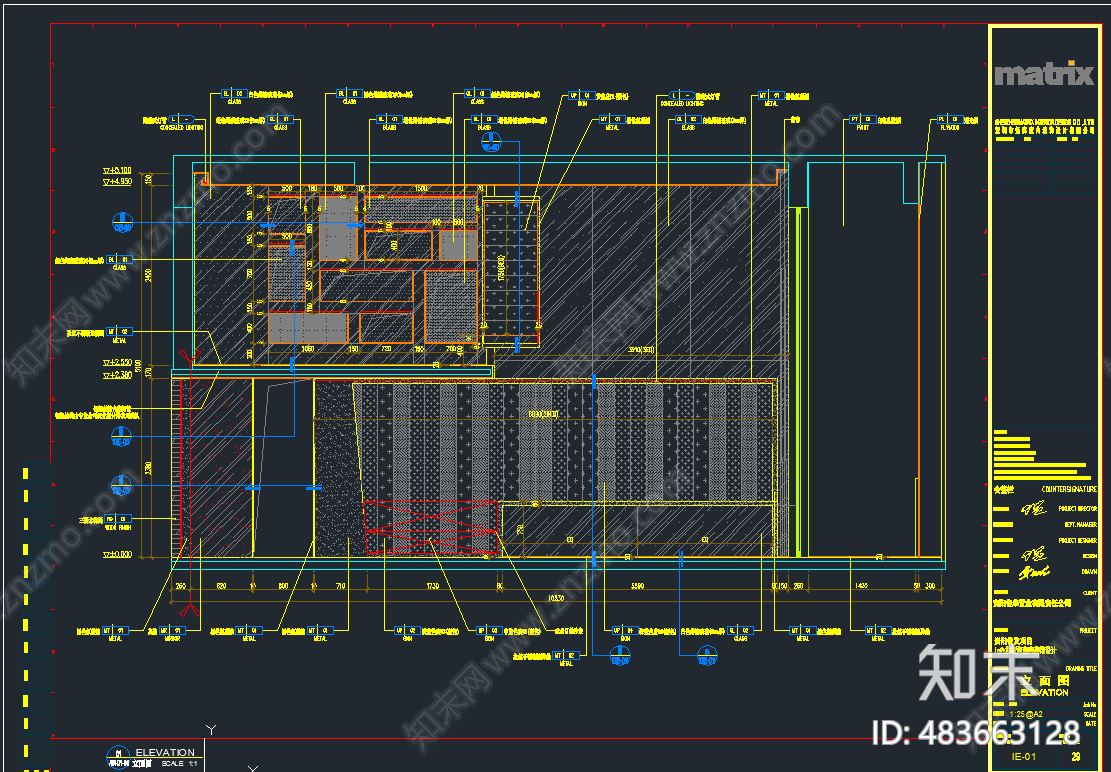Pick the 710 horizontal dimension text

coord(341,586)
